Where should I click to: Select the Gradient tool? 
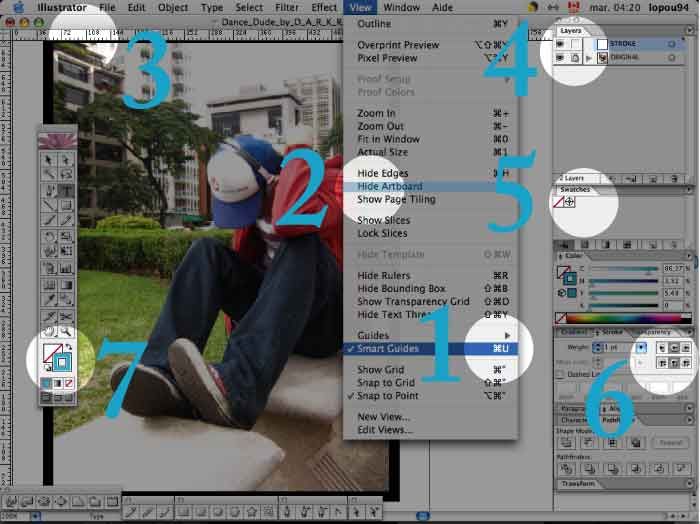66,285
